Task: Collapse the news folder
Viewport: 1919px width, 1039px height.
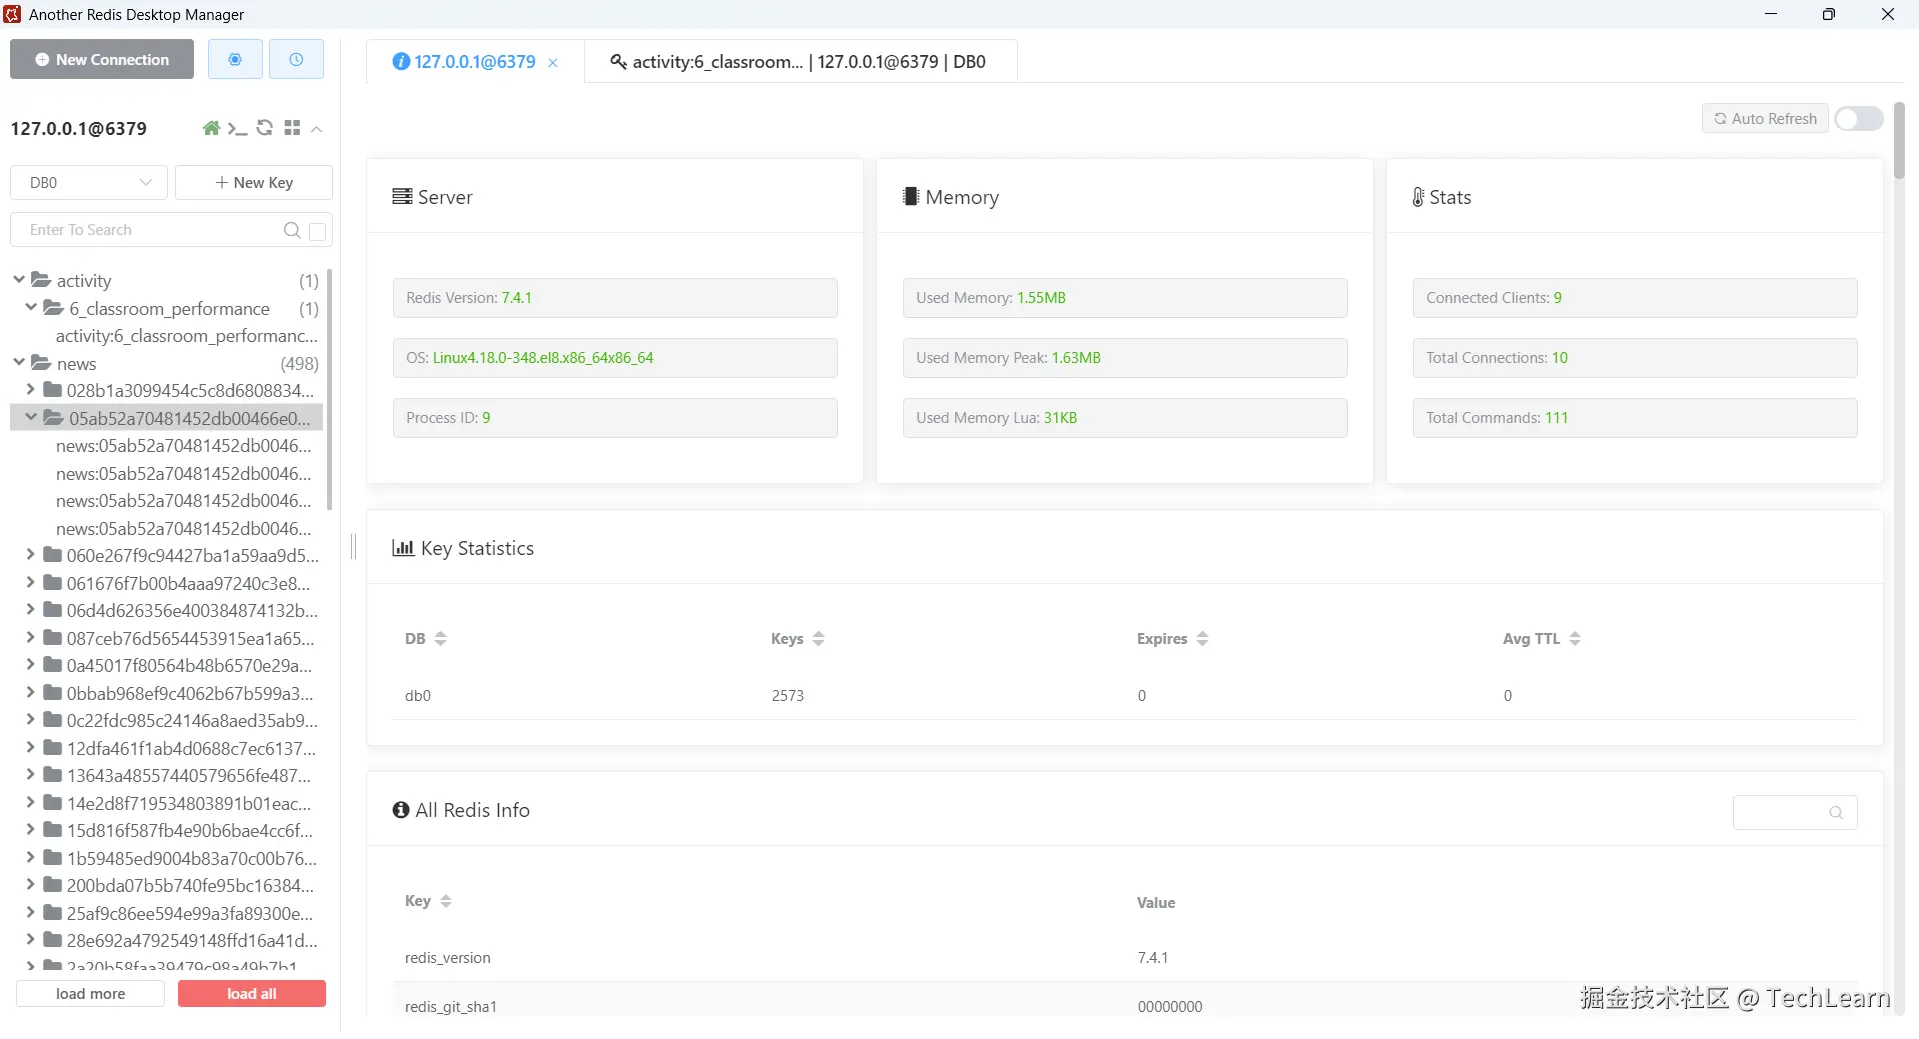Action: pyautogui.click(x=19, y=363)
